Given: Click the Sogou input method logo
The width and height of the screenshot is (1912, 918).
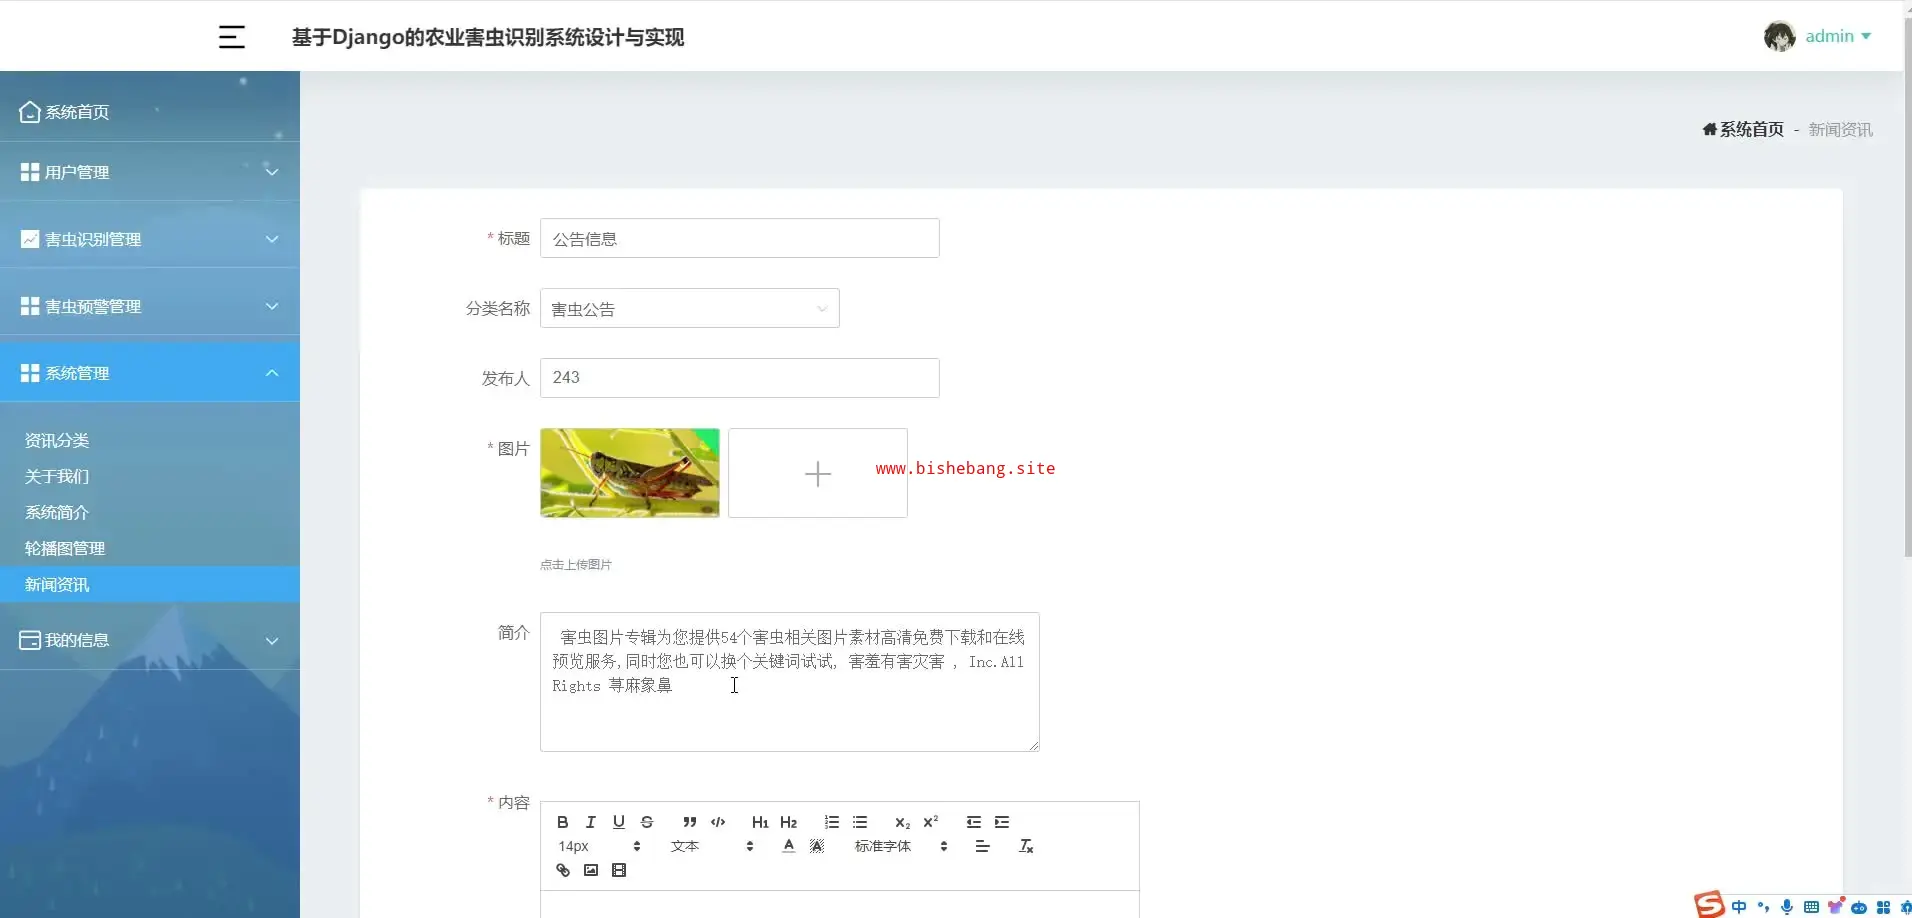Looking at the screenshot, I should [x=1709, y=904].
